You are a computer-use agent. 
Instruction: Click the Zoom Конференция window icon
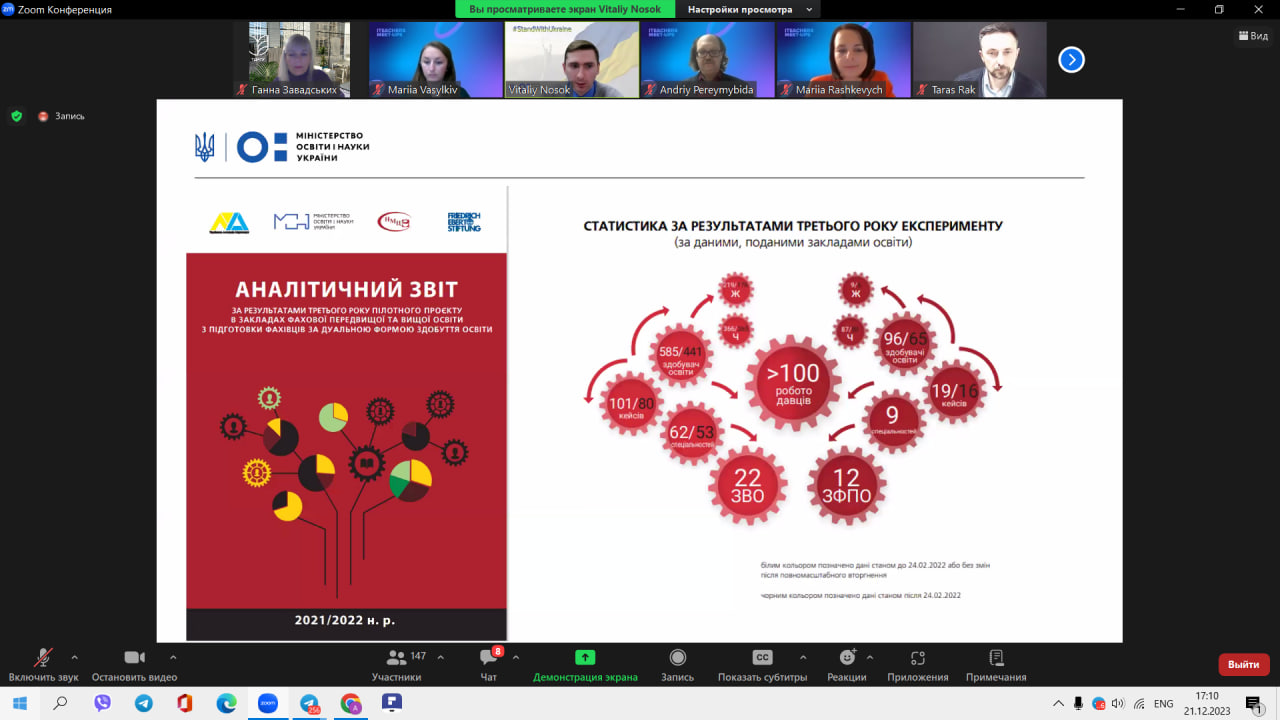tap(8, 9)
